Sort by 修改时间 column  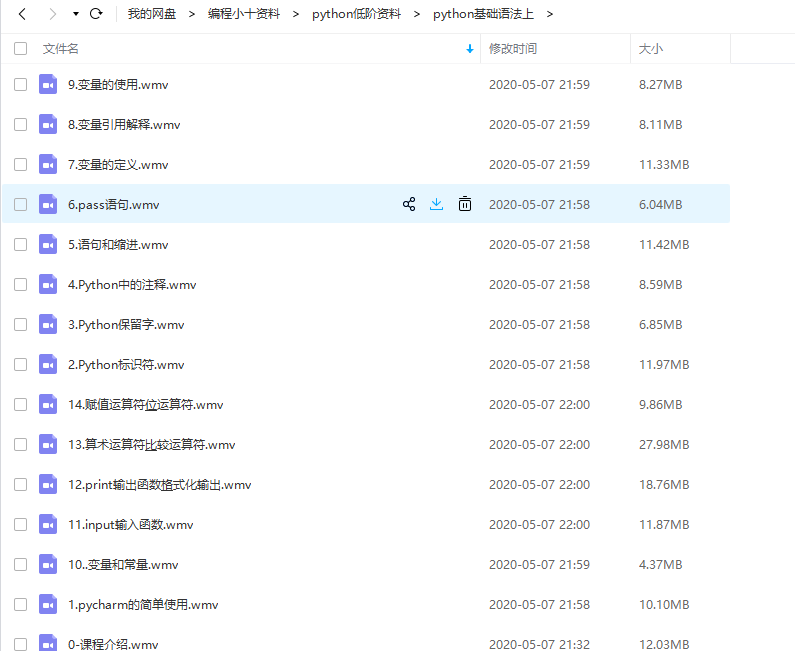513,49
